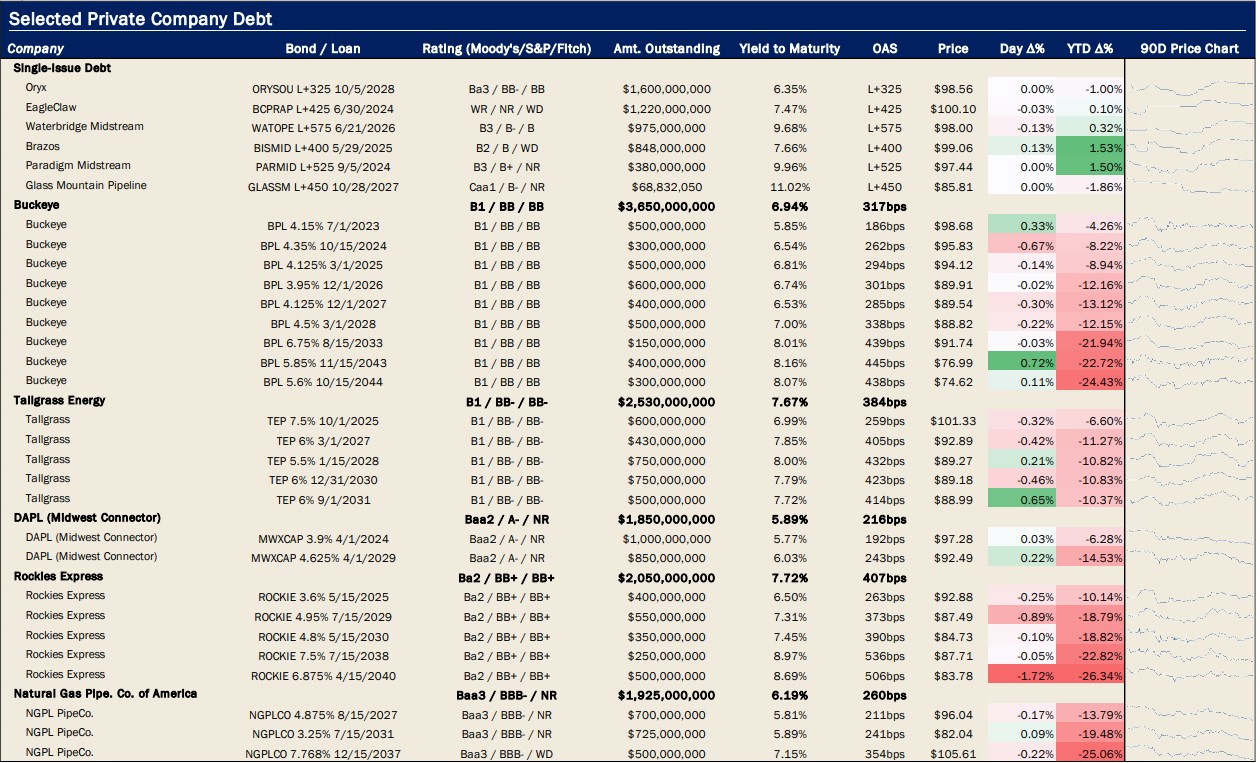Select bond 'NGPLCO 4.875% 8/15/2027'
The image size is (1260, 763).
point(323,715)
